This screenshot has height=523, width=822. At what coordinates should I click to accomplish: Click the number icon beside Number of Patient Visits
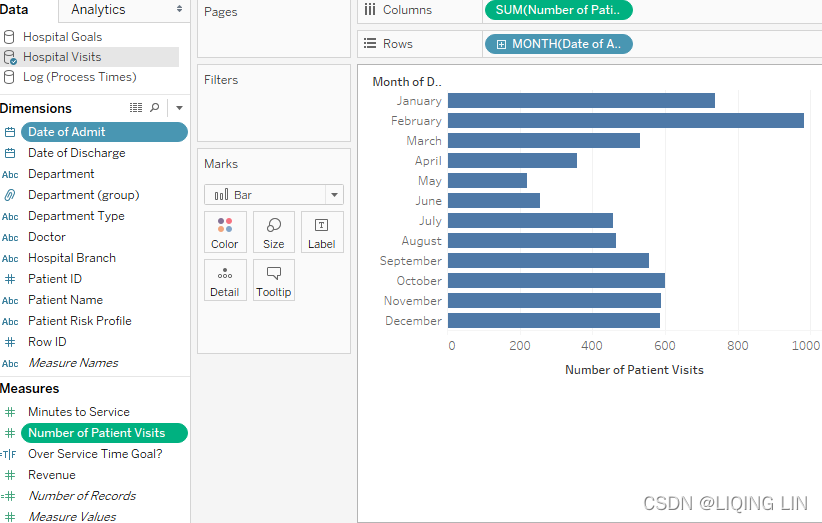click(10, 433)
